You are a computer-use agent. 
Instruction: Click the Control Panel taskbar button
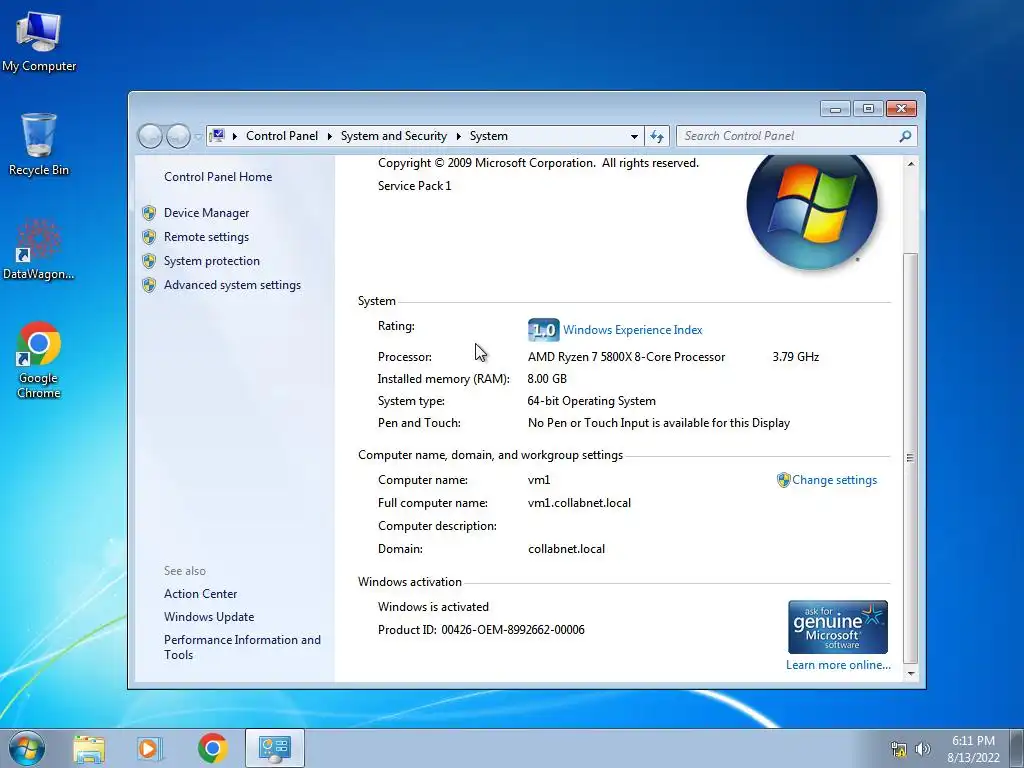[x=274, y=748]
